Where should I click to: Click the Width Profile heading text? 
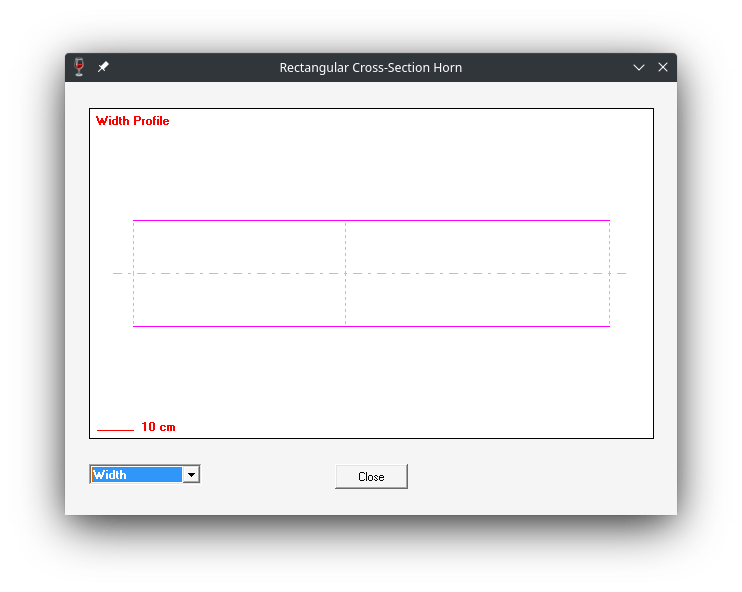tap(132, 121)
